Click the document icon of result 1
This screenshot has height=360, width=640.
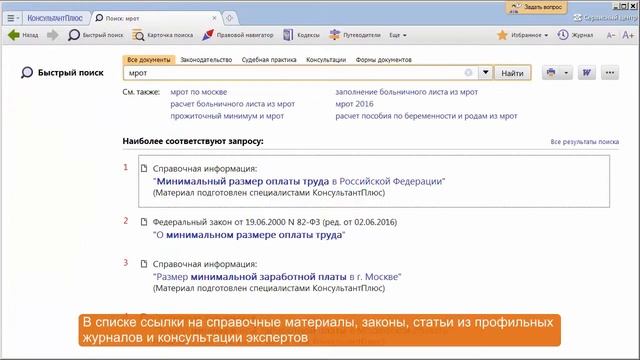(144, 168)
